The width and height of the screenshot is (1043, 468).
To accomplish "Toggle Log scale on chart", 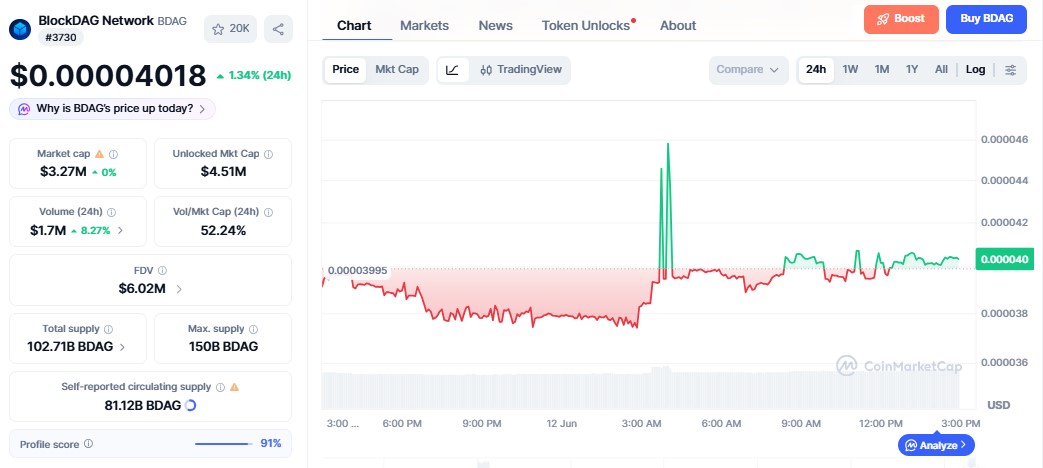I will point(976,70).
